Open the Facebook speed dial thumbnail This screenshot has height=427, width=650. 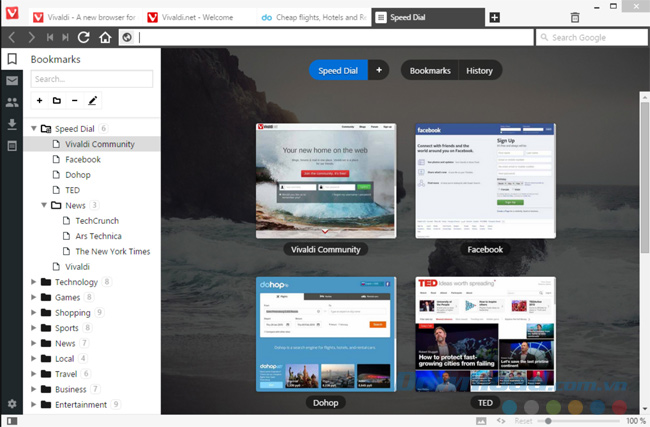click(x=485, y=181)
